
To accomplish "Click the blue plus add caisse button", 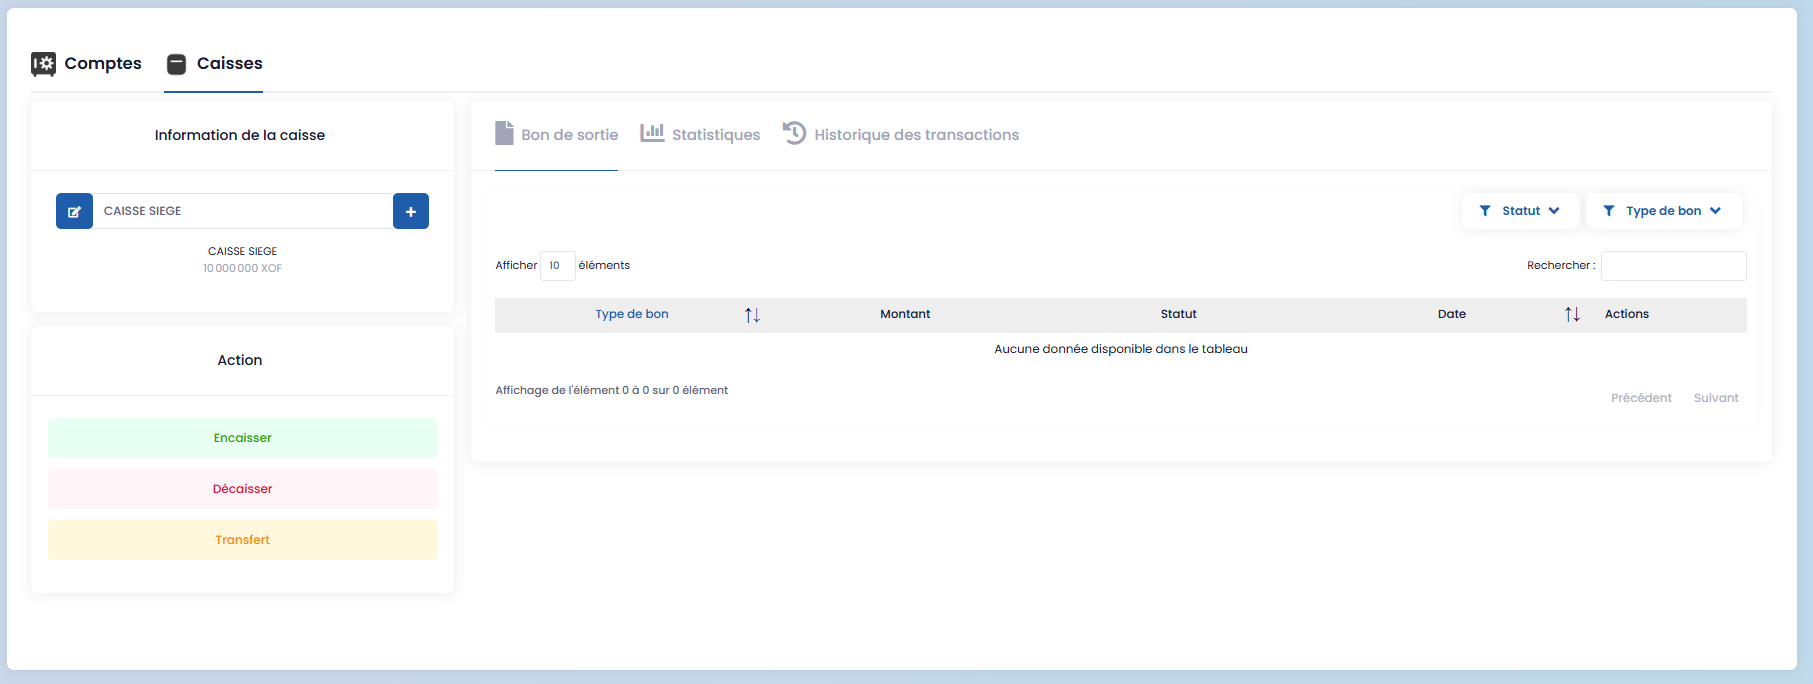I will [410, 211].
